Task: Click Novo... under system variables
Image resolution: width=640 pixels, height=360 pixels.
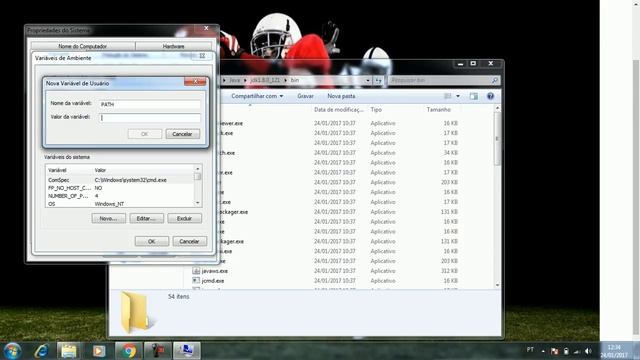Action: [109, 218]
